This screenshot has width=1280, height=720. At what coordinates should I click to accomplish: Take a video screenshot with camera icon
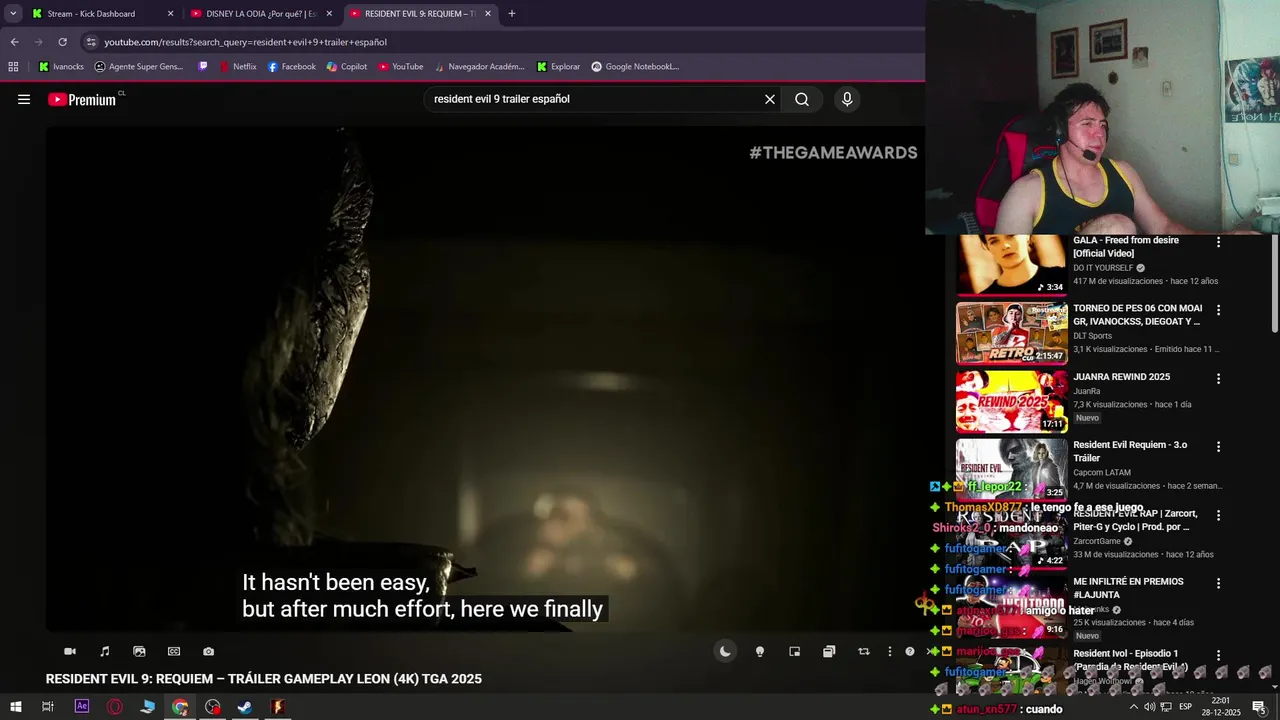[x=208, y=652]
